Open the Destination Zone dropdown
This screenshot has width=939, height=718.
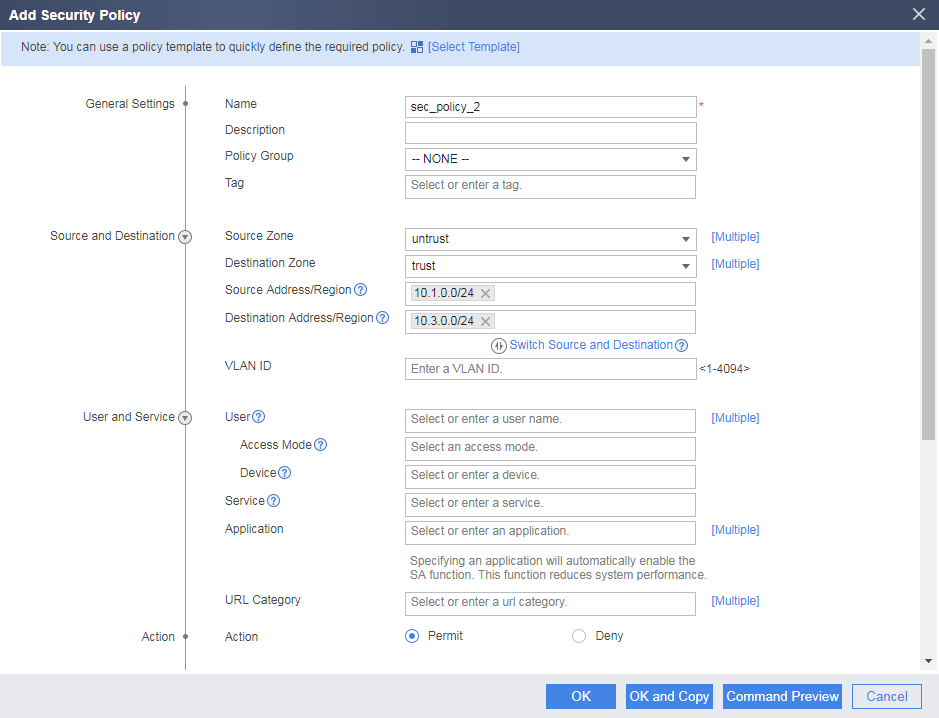550,266
